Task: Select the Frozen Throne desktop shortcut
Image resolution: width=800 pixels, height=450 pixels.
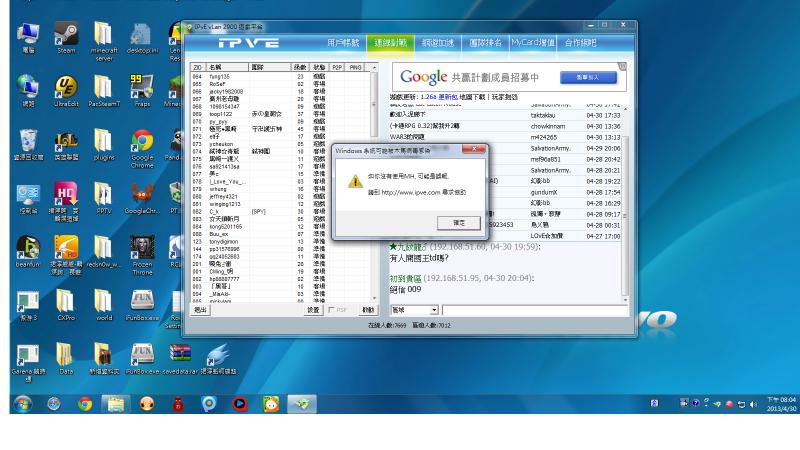Action: pos(142,255)
